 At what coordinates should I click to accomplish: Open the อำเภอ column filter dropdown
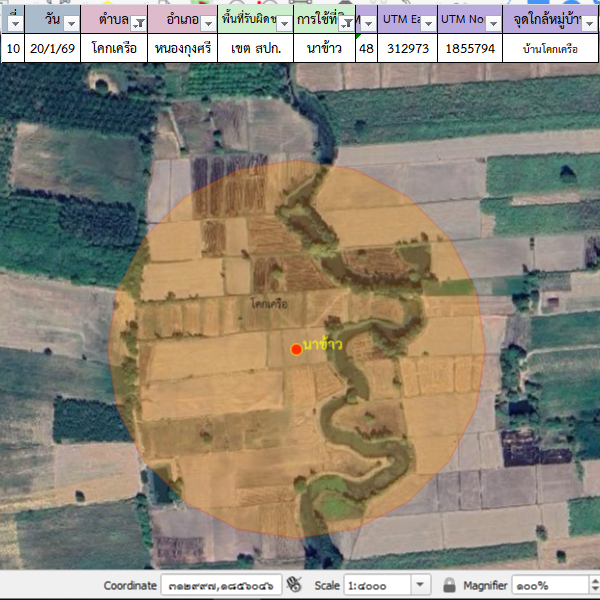(207, 22)
